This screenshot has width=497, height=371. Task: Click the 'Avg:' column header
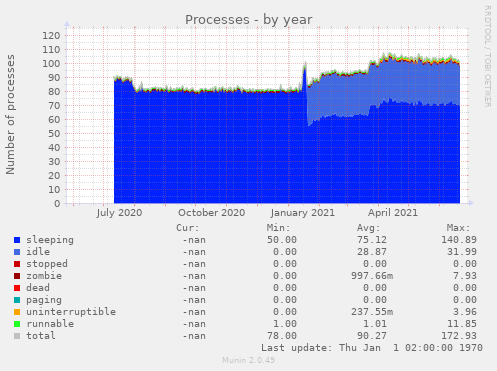(x=369, y=228)
